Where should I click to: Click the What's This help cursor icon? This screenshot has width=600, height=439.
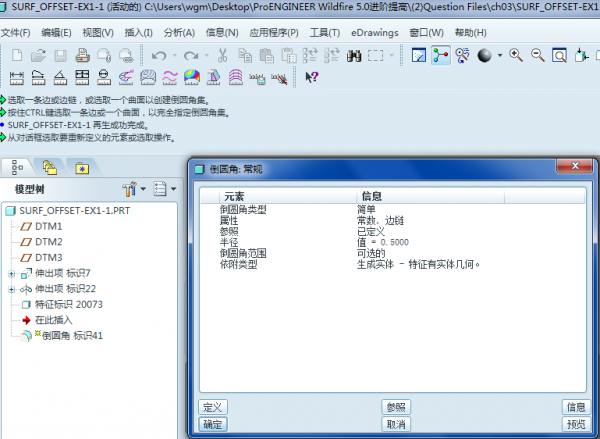point(311,77)
